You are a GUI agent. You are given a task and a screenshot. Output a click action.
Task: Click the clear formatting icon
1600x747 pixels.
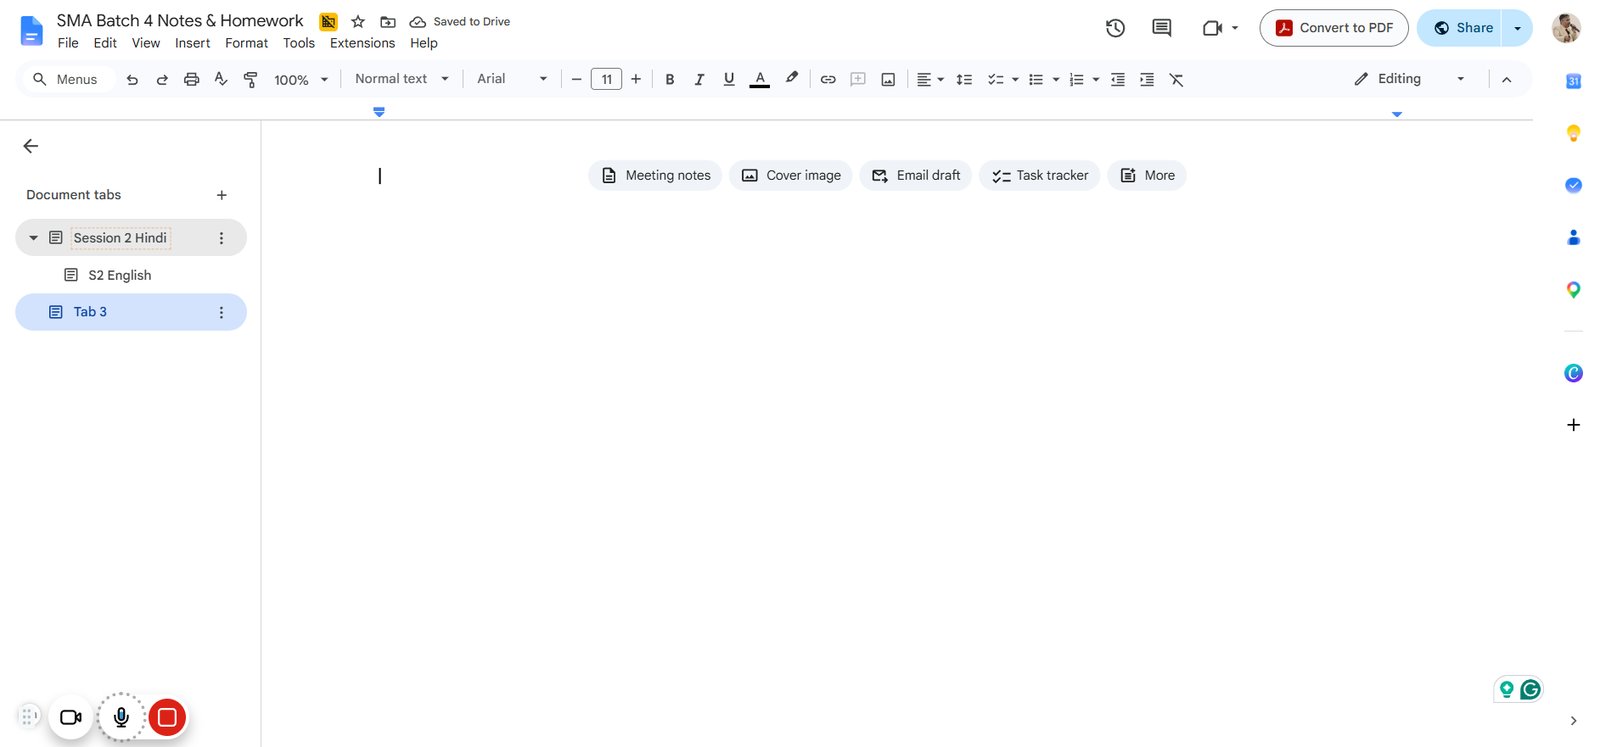[1176, 79]
